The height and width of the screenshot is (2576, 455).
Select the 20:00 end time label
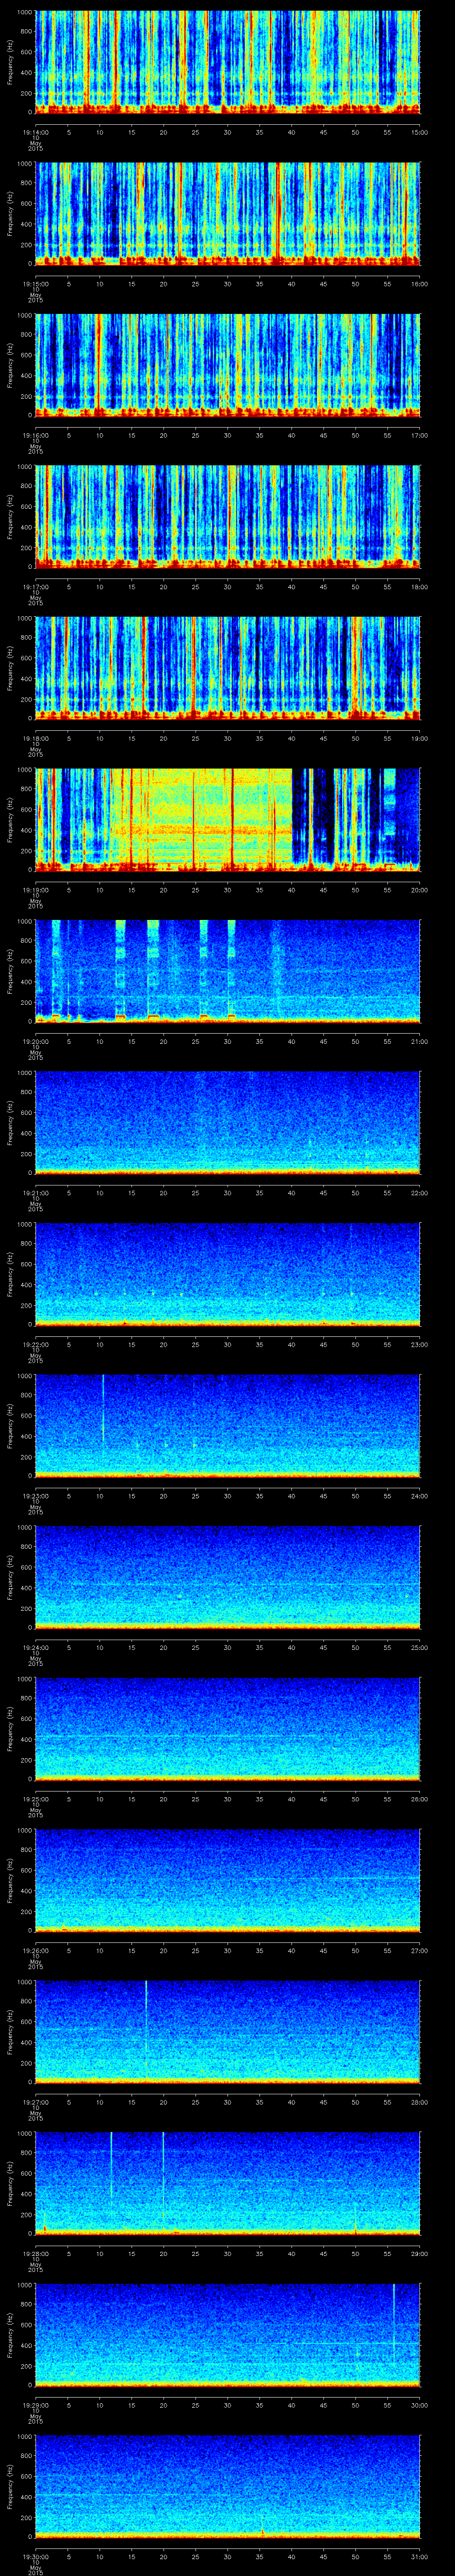click(x=420, y=890)
